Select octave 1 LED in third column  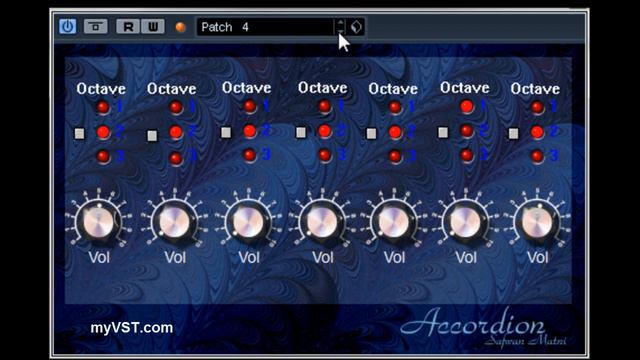click(x=250, y=107)
